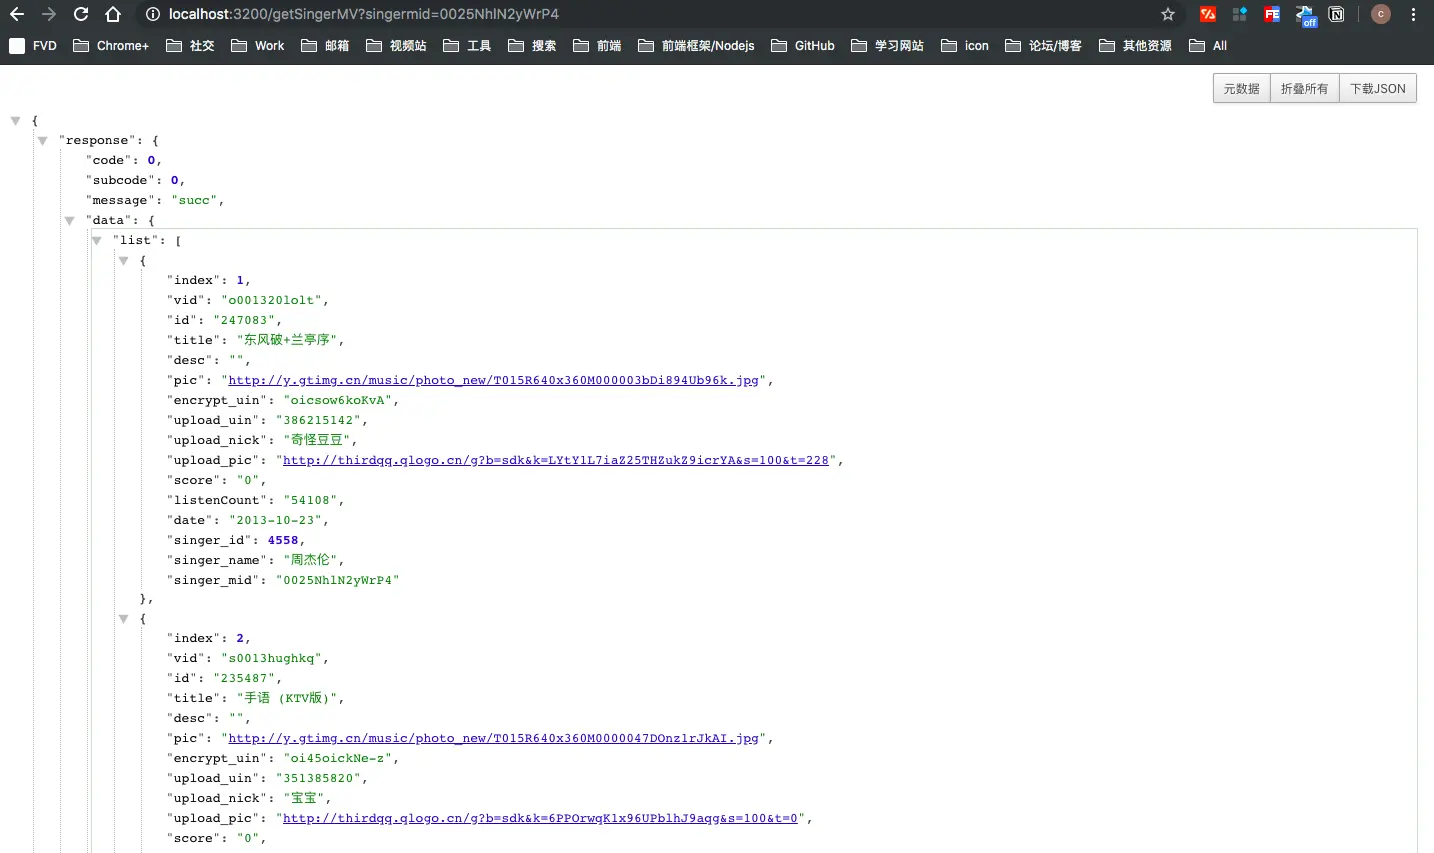This screenshot has width=1434, height=853.
Task: Collapse the "list" array
Action: 96,240
